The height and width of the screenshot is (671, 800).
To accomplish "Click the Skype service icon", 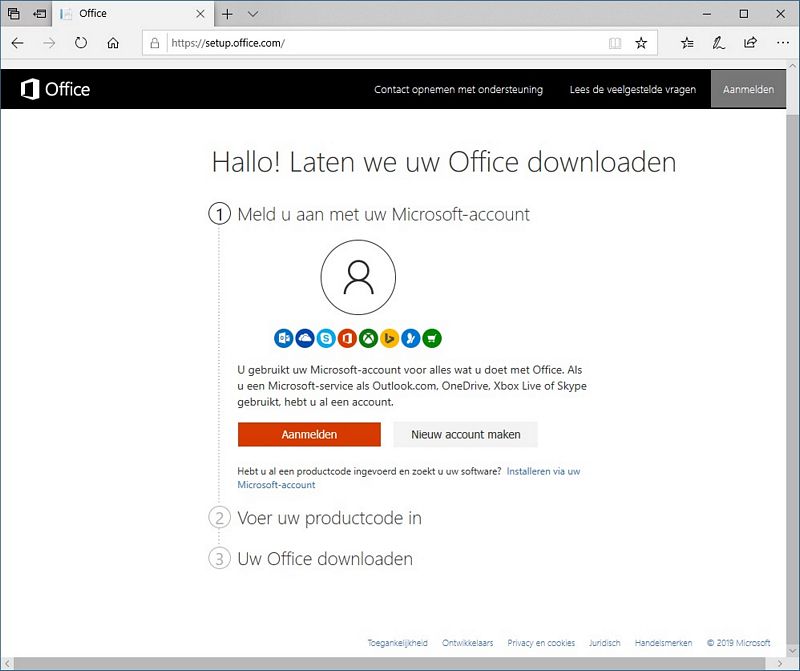I will coord(326,338).
